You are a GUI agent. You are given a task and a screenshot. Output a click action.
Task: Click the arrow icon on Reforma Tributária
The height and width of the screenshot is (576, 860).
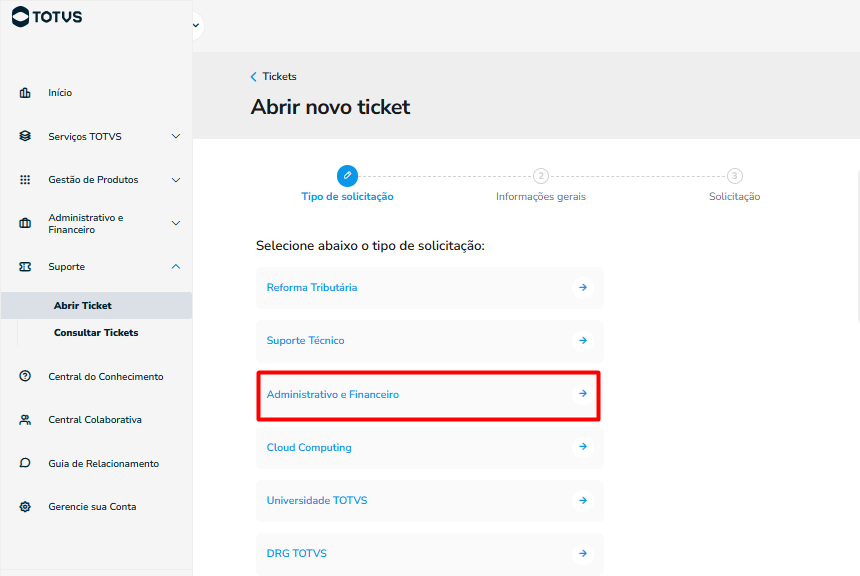coord(583,287)
